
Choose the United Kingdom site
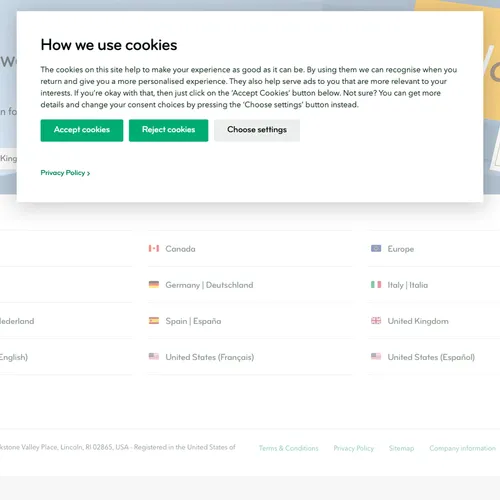click(418, 321)
